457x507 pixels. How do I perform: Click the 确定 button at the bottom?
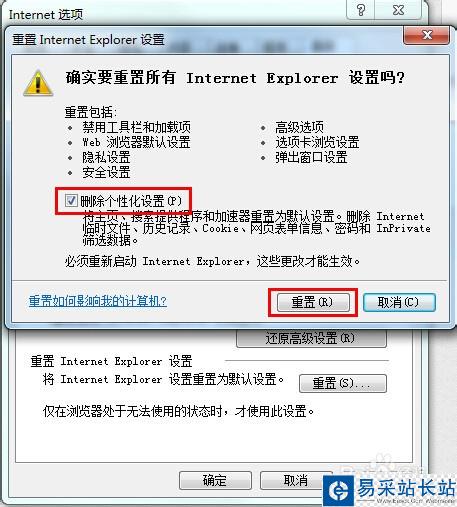tap(215, 480)
